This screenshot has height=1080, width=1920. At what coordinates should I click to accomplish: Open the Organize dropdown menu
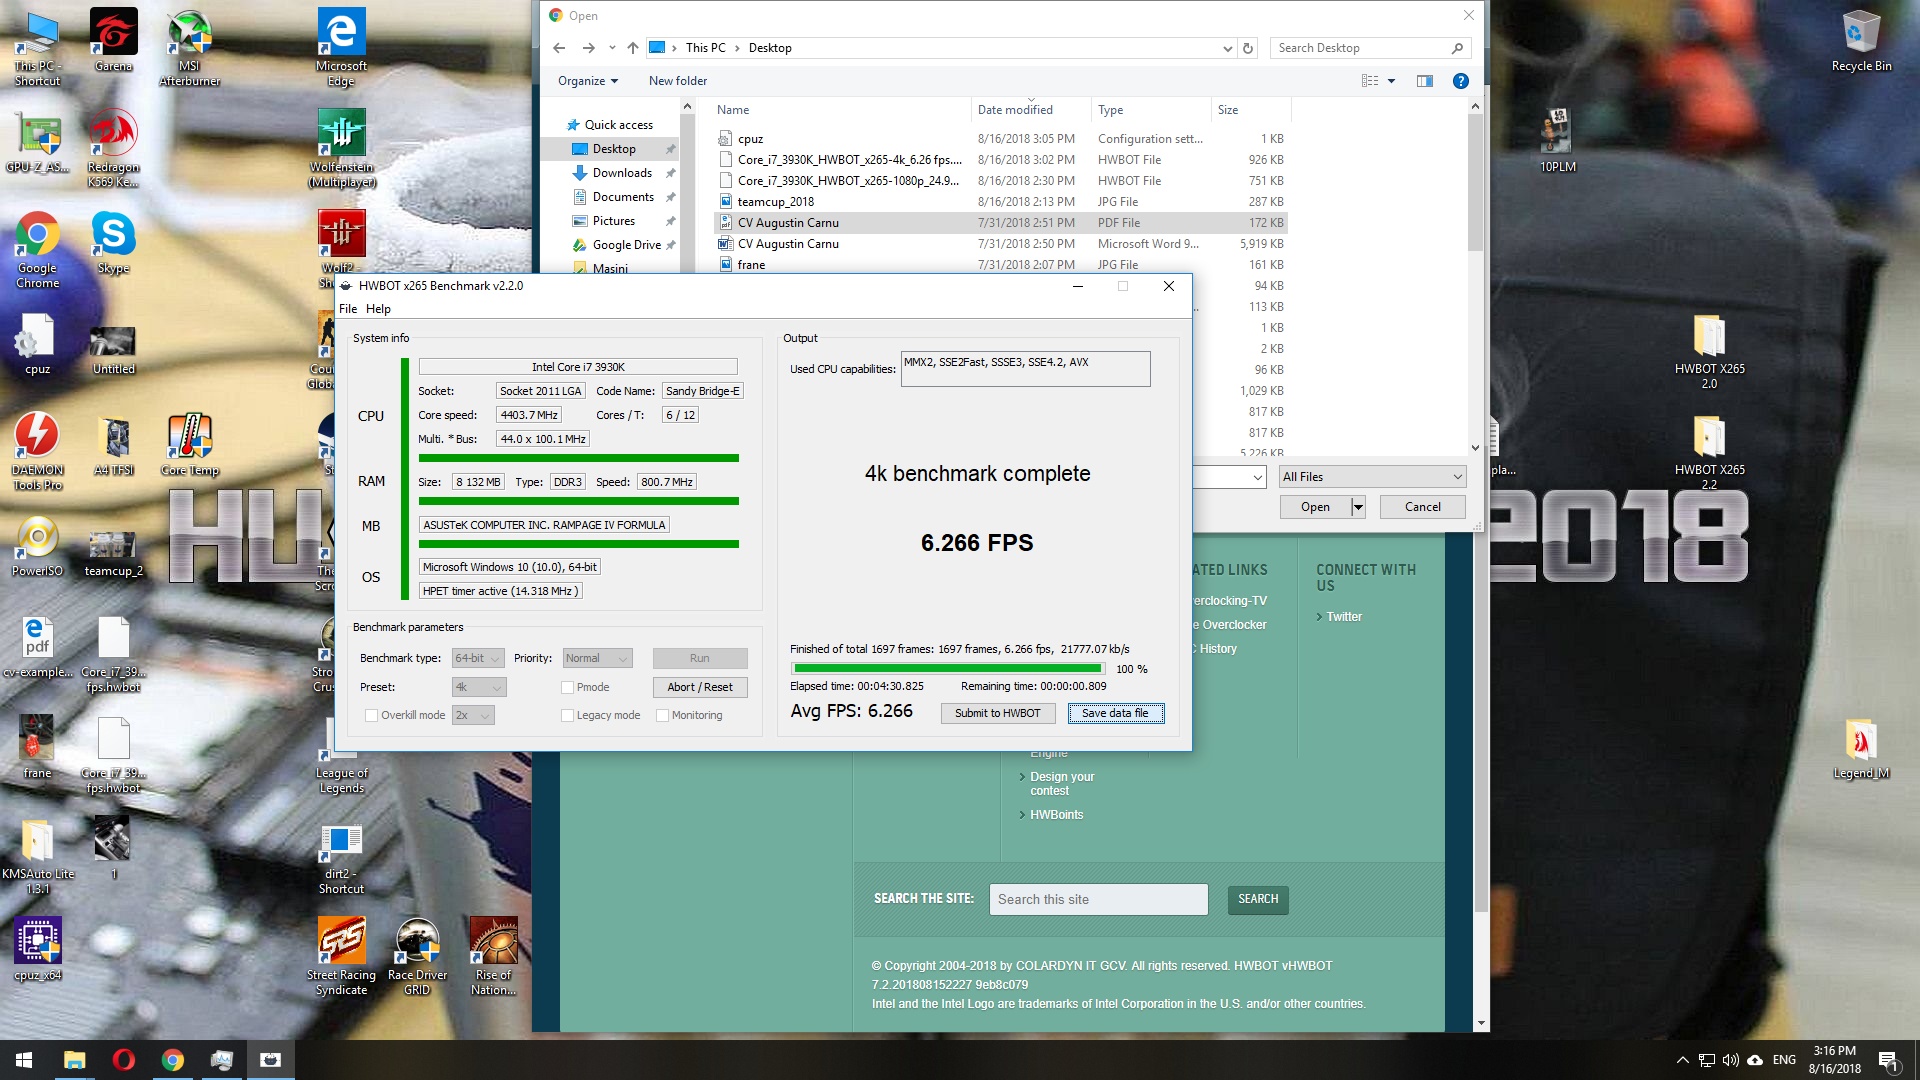(588, 81)
